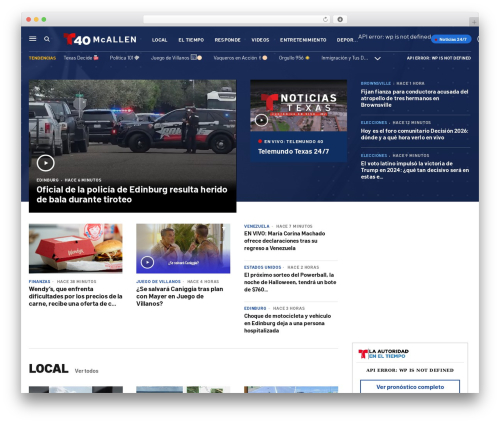The height and width of the screenshot is (423, 500).
Task: Select the Orgullo 956 trending topic
Action: (x=294, y=58)
